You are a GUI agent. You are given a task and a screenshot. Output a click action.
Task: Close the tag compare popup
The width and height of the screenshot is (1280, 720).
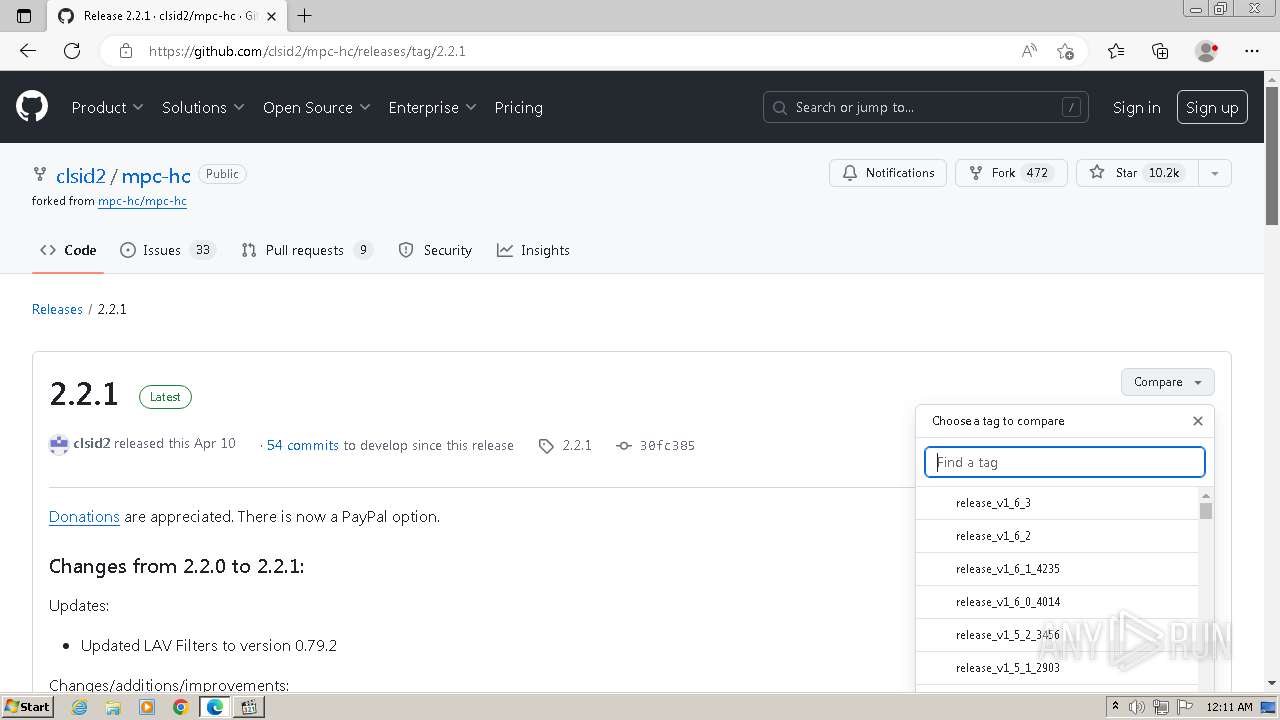(x=1198, y=421)
